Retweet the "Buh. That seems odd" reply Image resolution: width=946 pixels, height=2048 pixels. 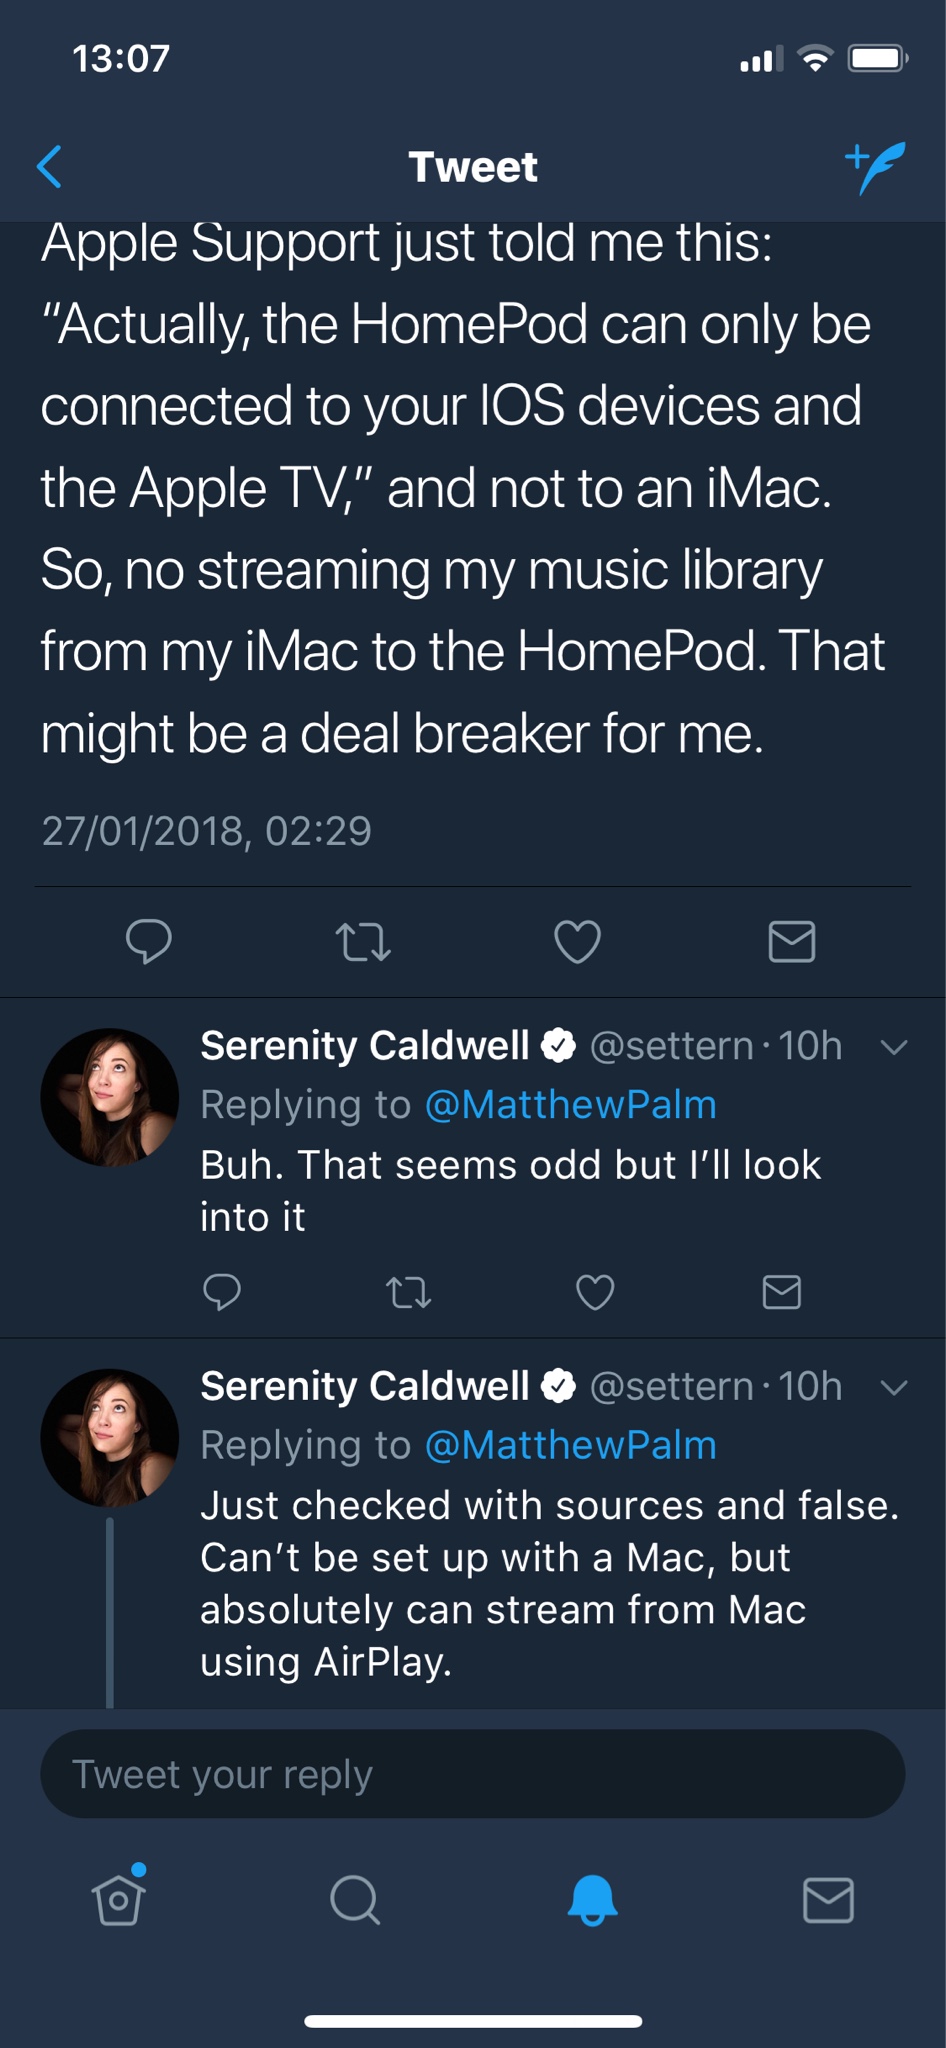pyautogui.click(x=408, y=1293)
